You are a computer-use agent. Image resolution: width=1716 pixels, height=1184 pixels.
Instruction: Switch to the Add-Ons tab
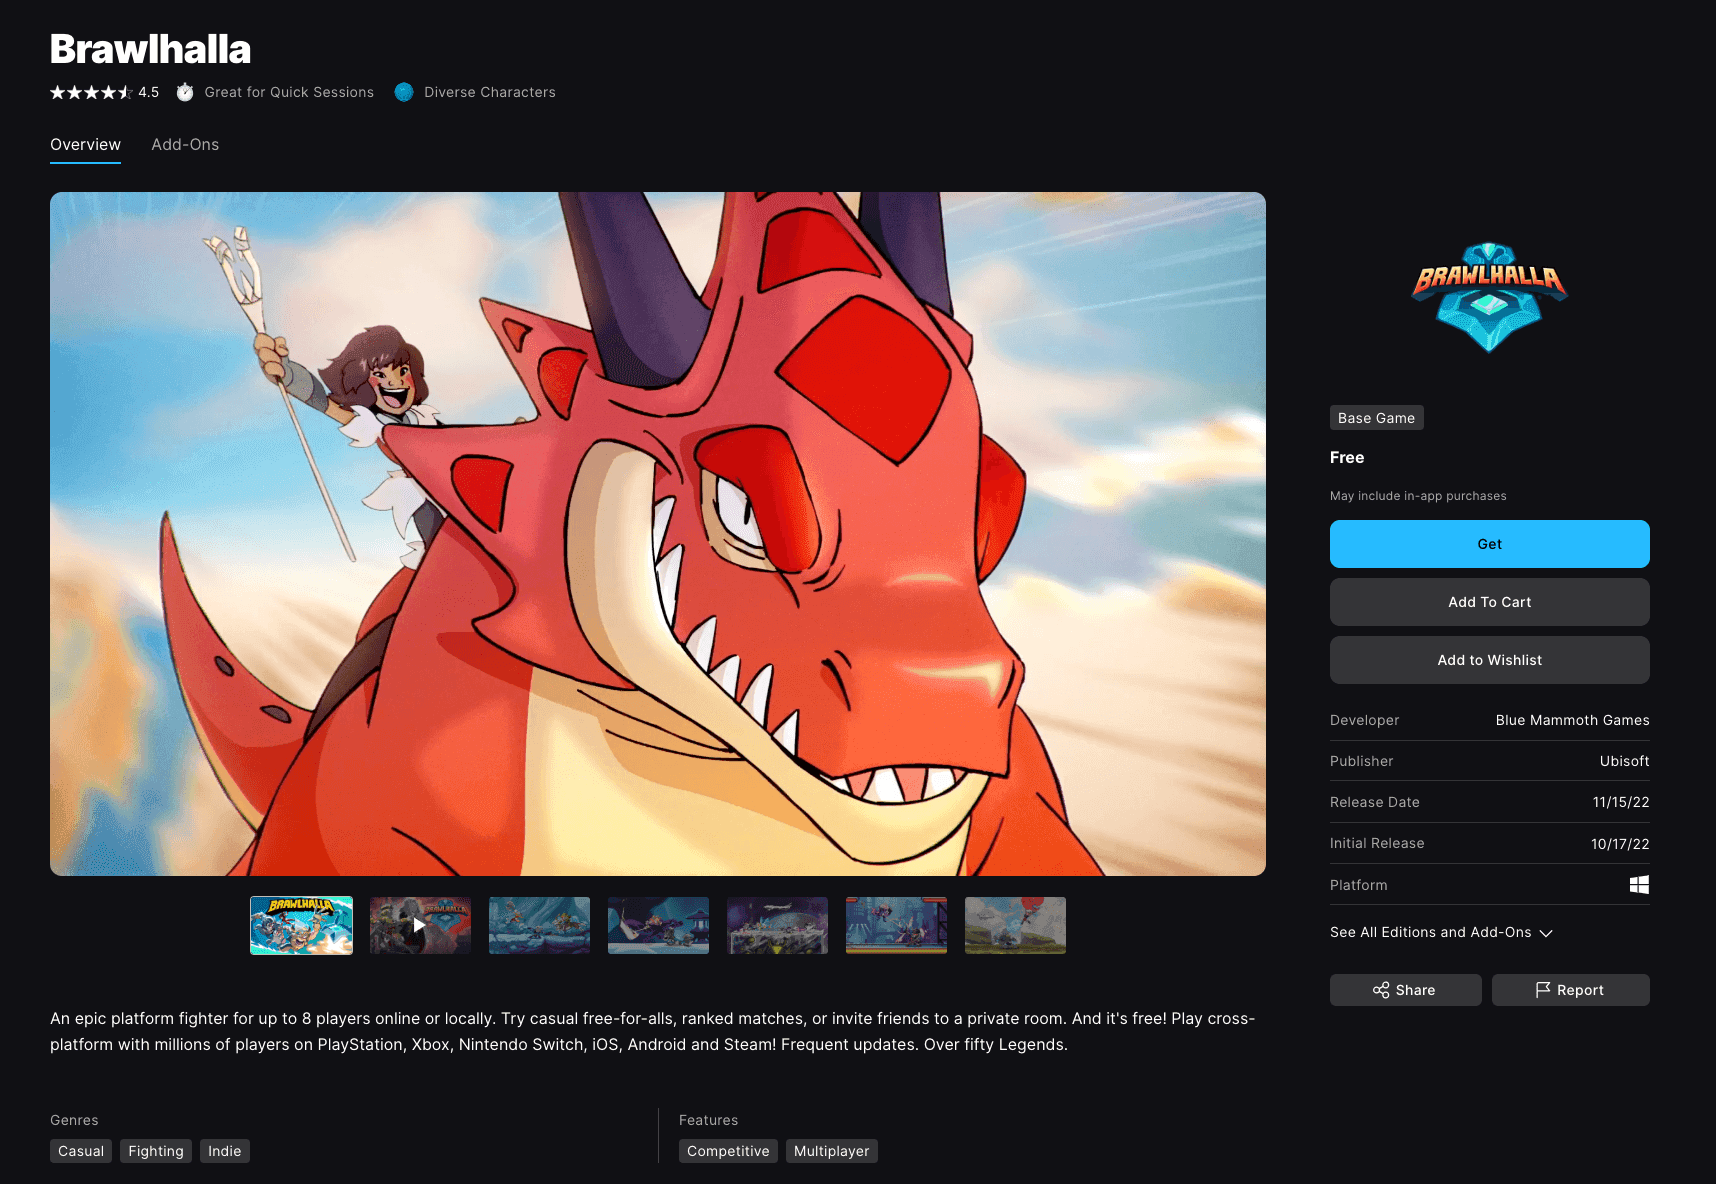185,144
